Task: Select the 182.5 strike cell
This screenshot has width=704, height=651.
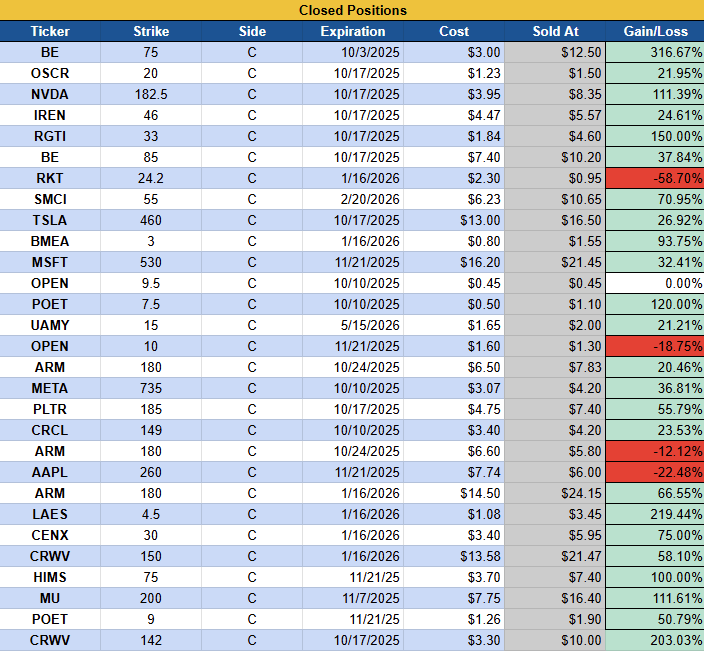Action: click(151, 94)
